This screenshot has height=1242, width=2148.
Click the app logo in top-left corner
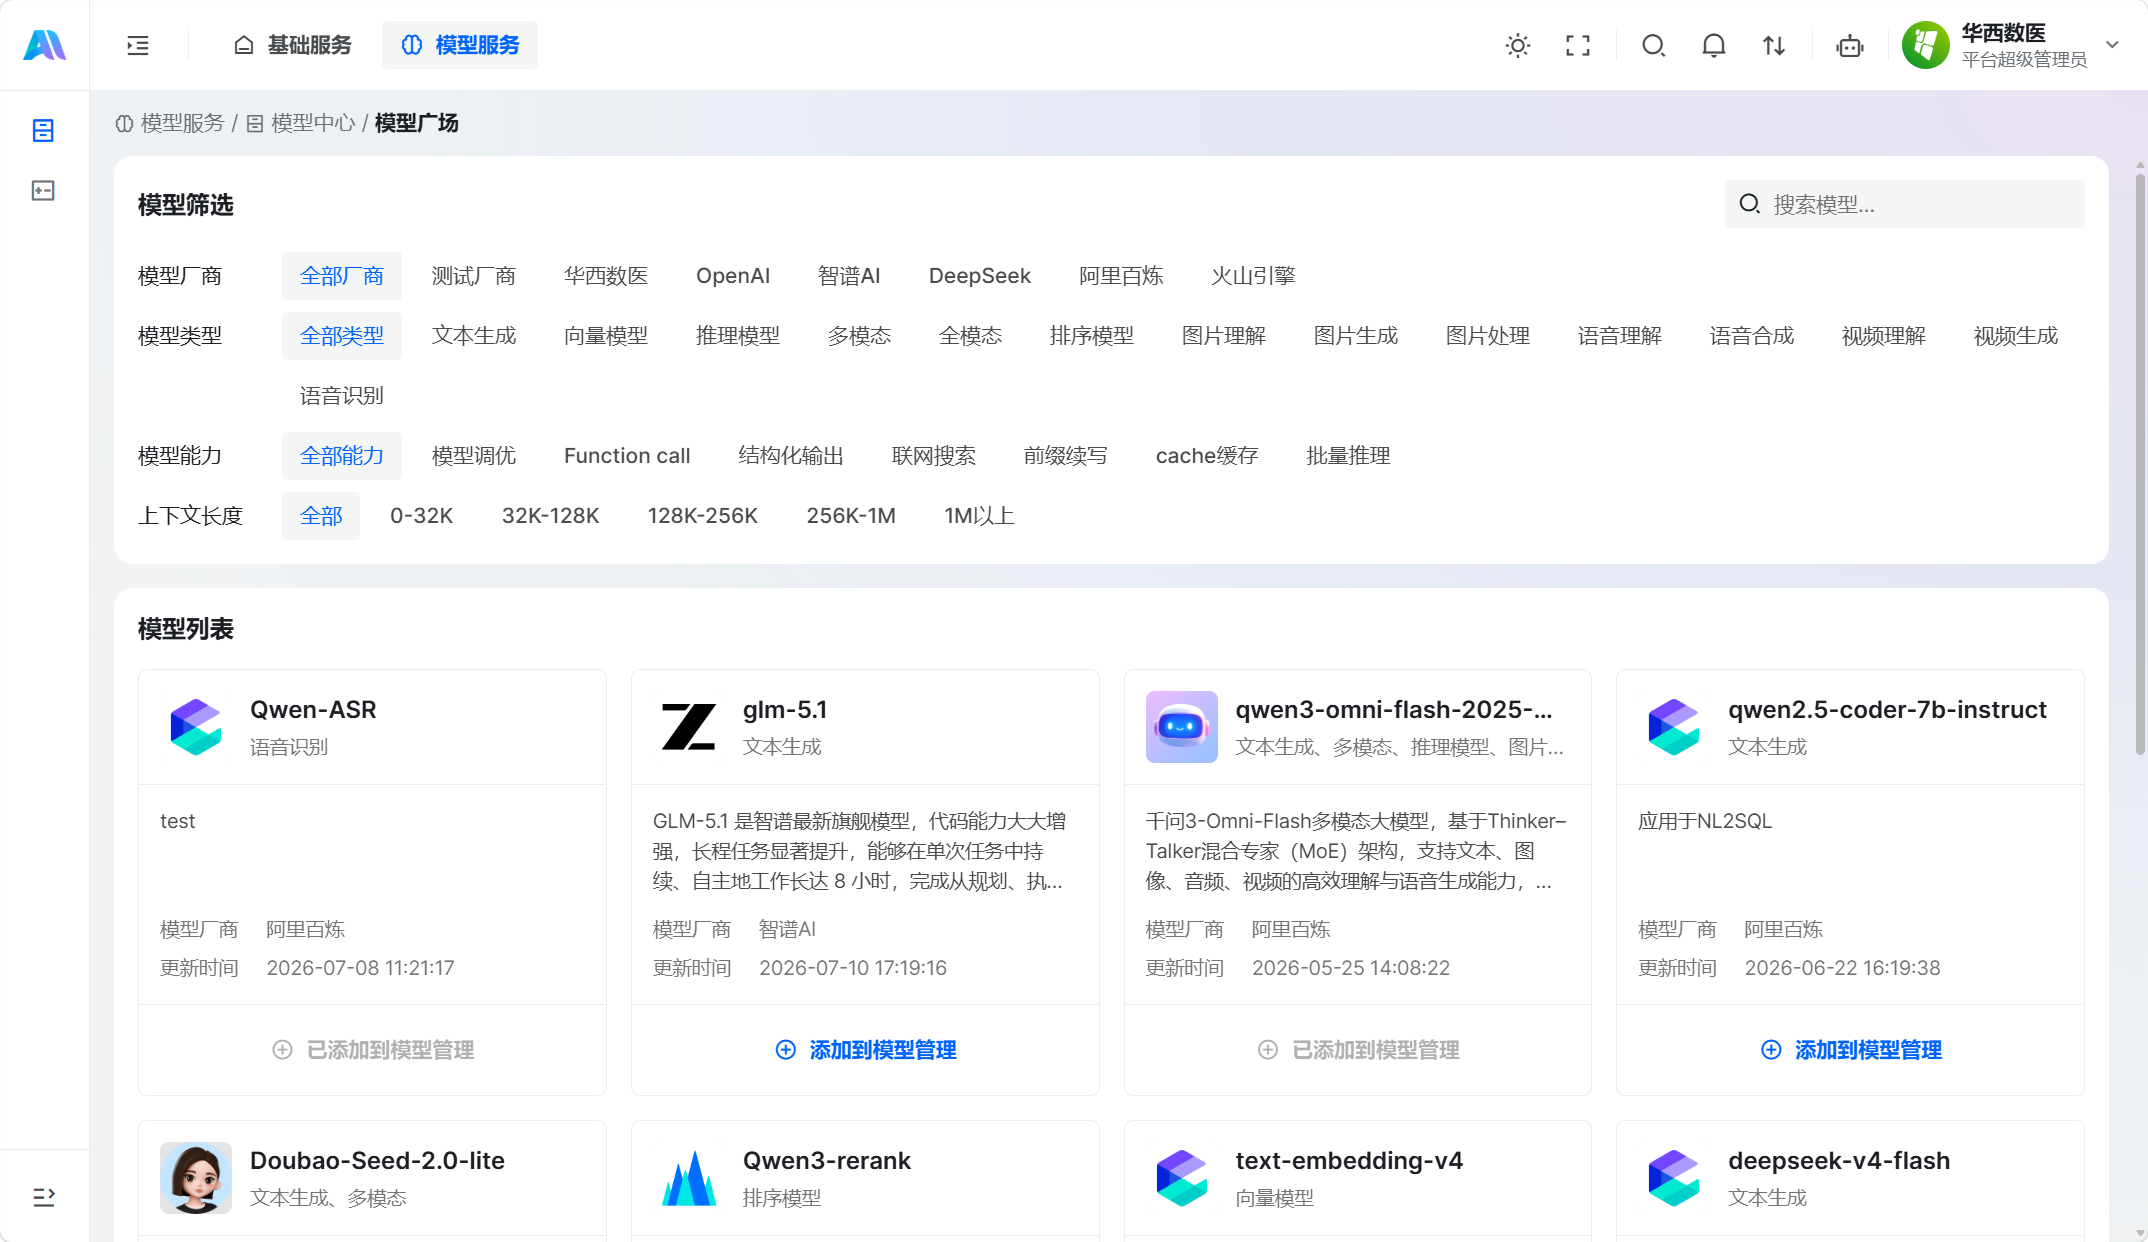44,45
